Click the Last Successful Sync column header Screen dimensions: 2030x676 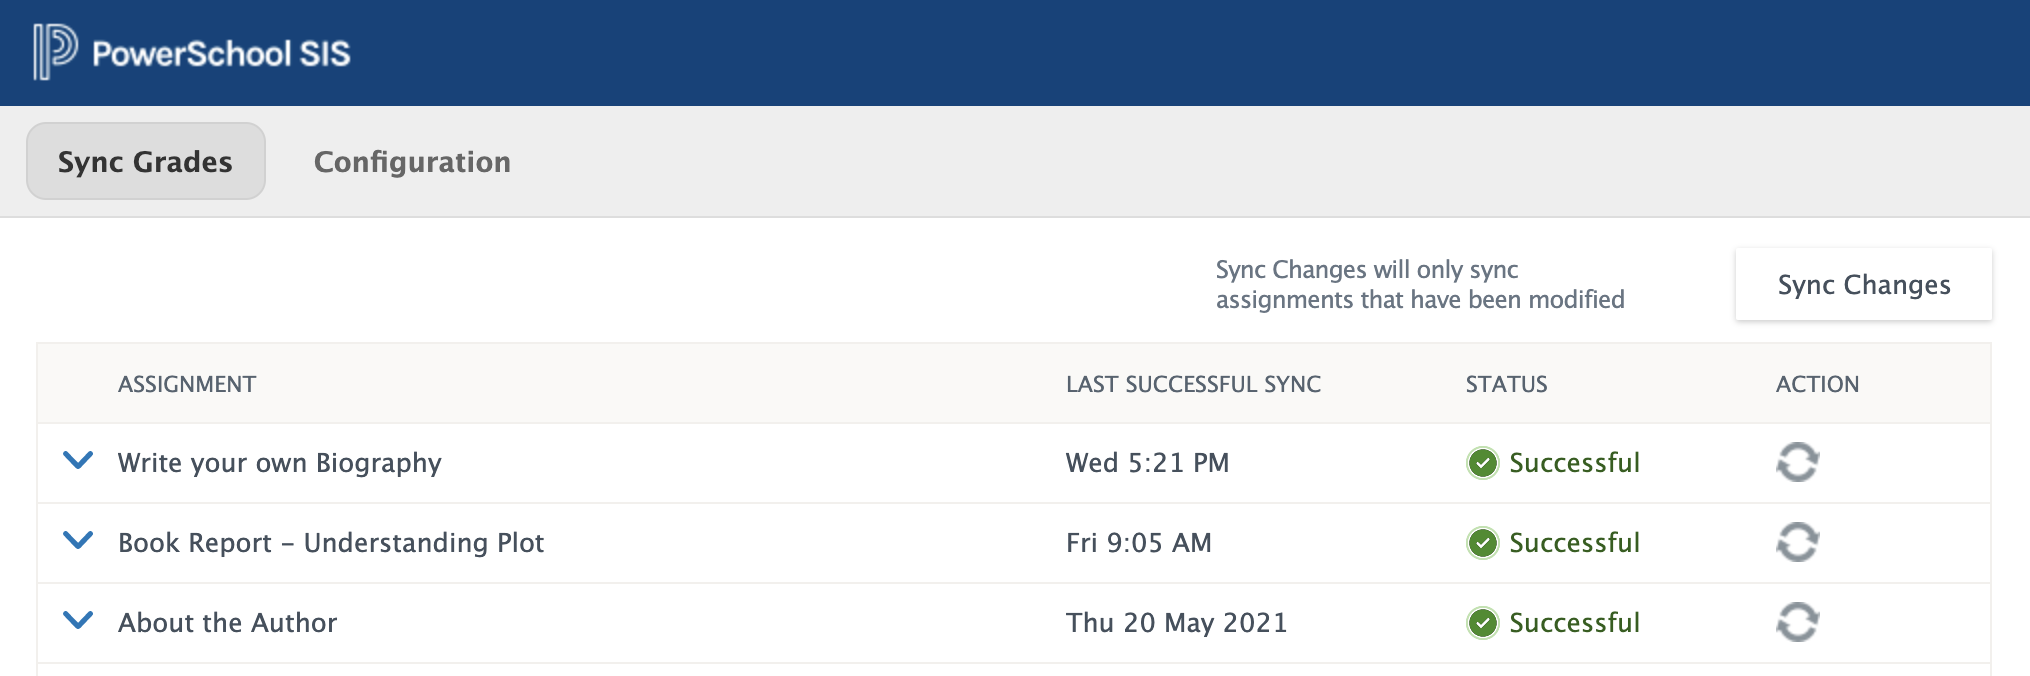click(1193, 384)
